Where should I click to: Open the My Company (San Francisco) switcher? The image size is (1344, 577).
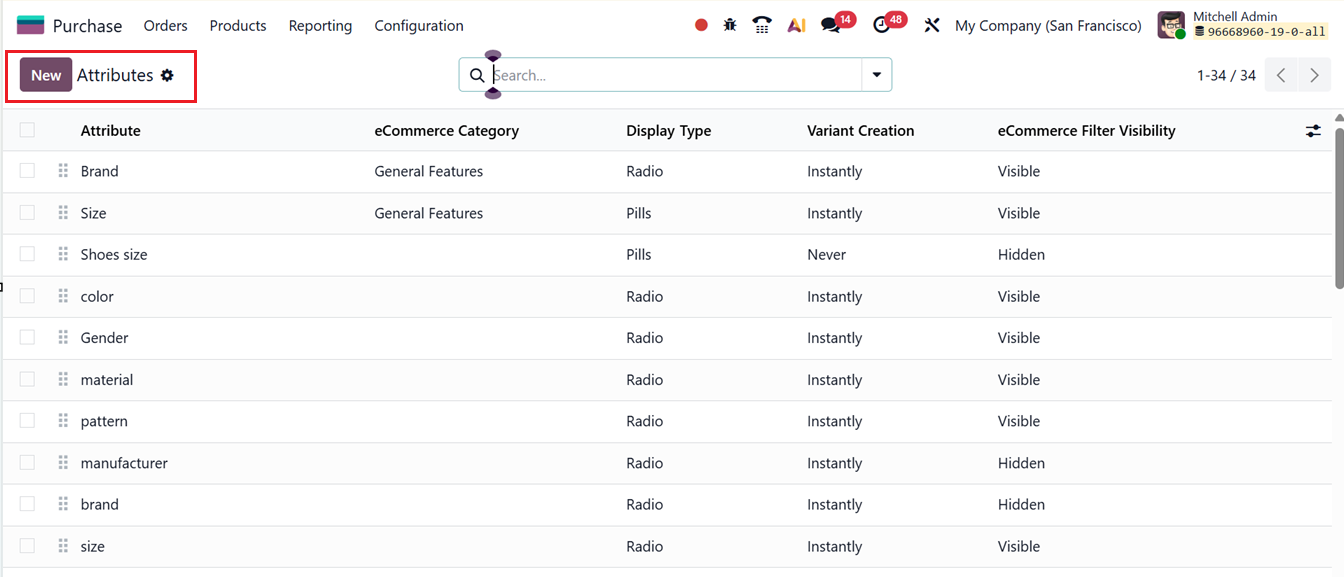click(1048, 25)
